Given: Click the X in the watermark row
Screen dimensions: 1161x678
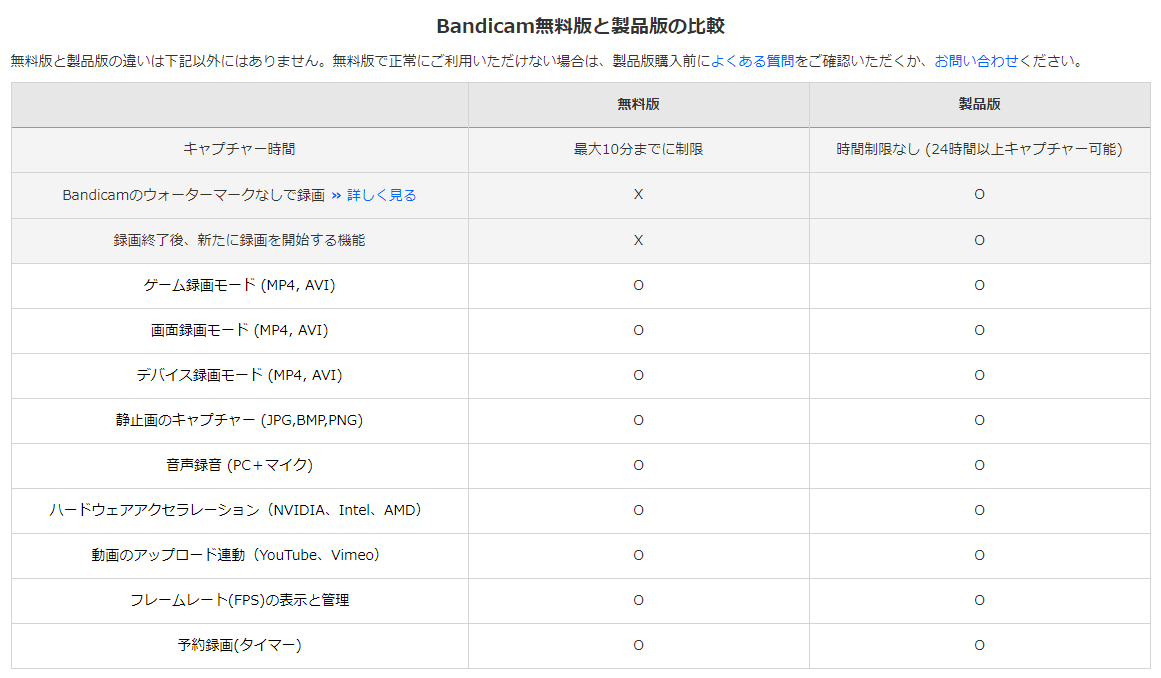Looking at the screenshot, I should (x=638, y=195).
